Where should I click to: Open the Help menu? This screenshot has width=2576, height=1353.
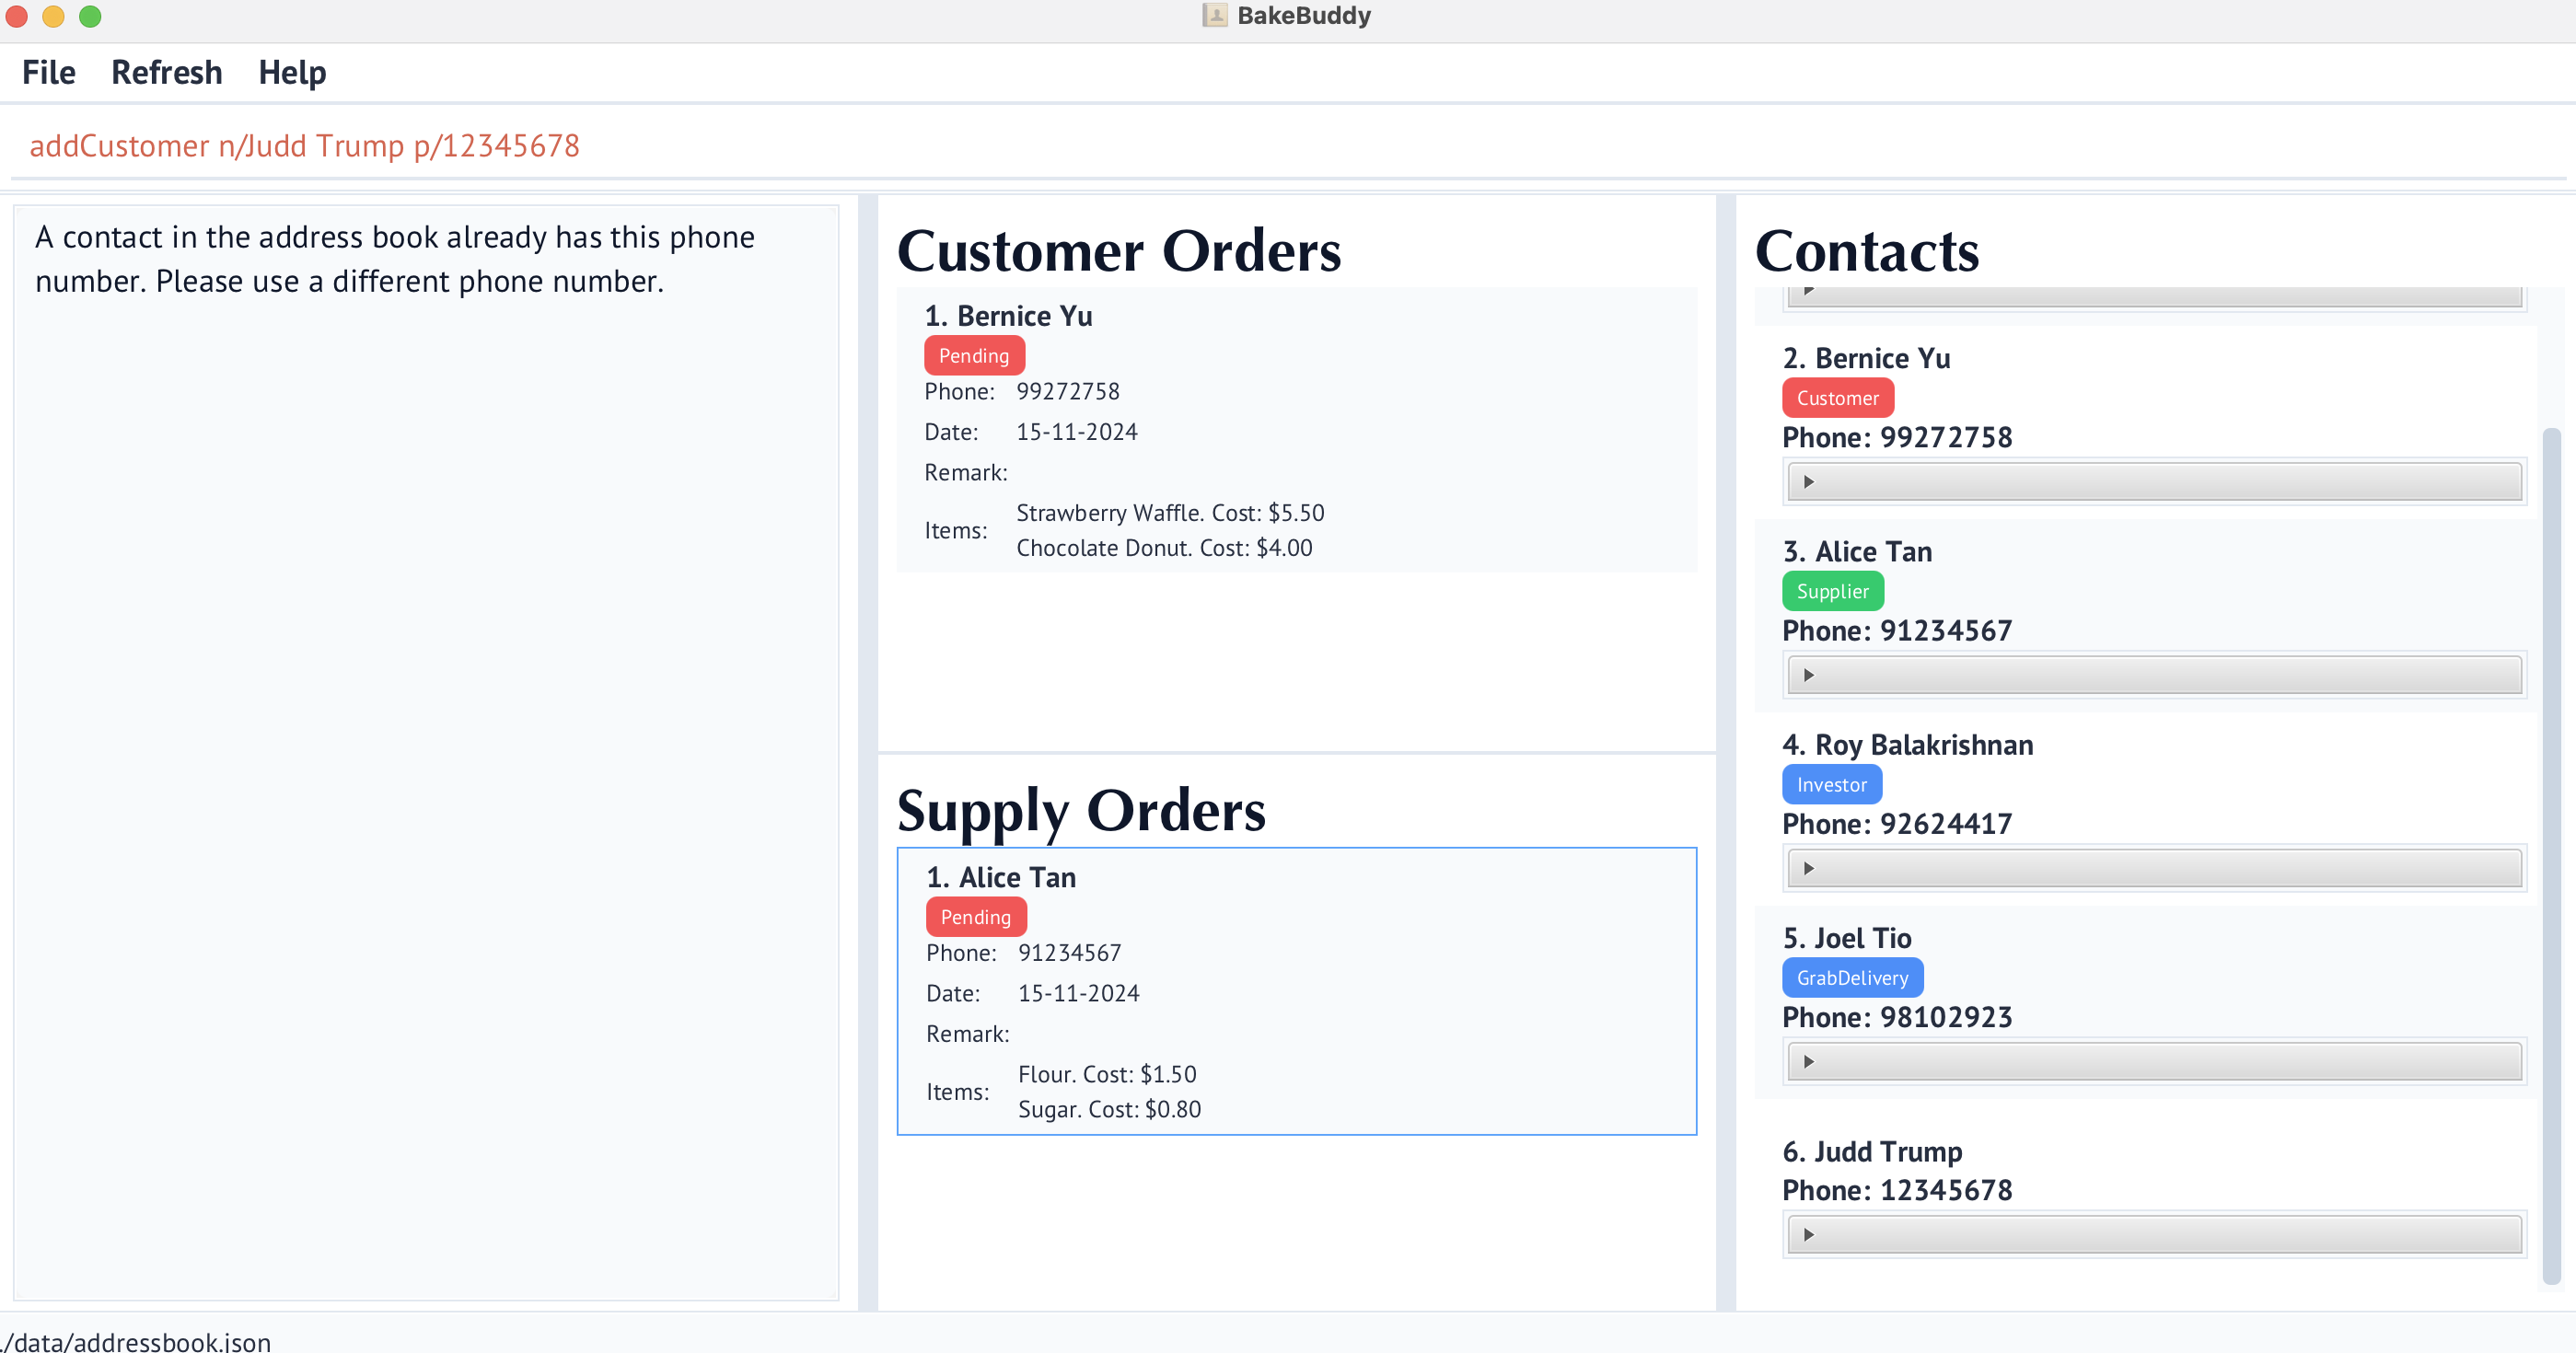click(x=292, y=73)
